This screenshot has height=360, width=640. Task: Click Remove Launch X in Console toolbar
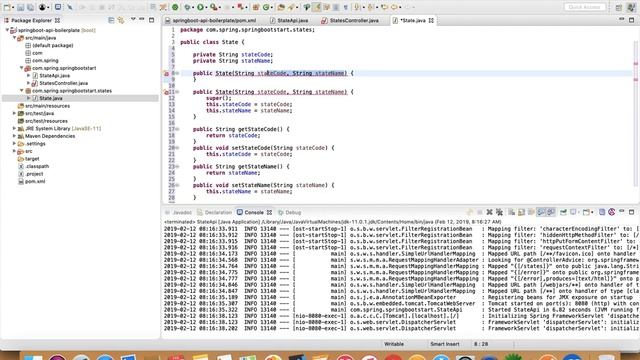point(489,212)
